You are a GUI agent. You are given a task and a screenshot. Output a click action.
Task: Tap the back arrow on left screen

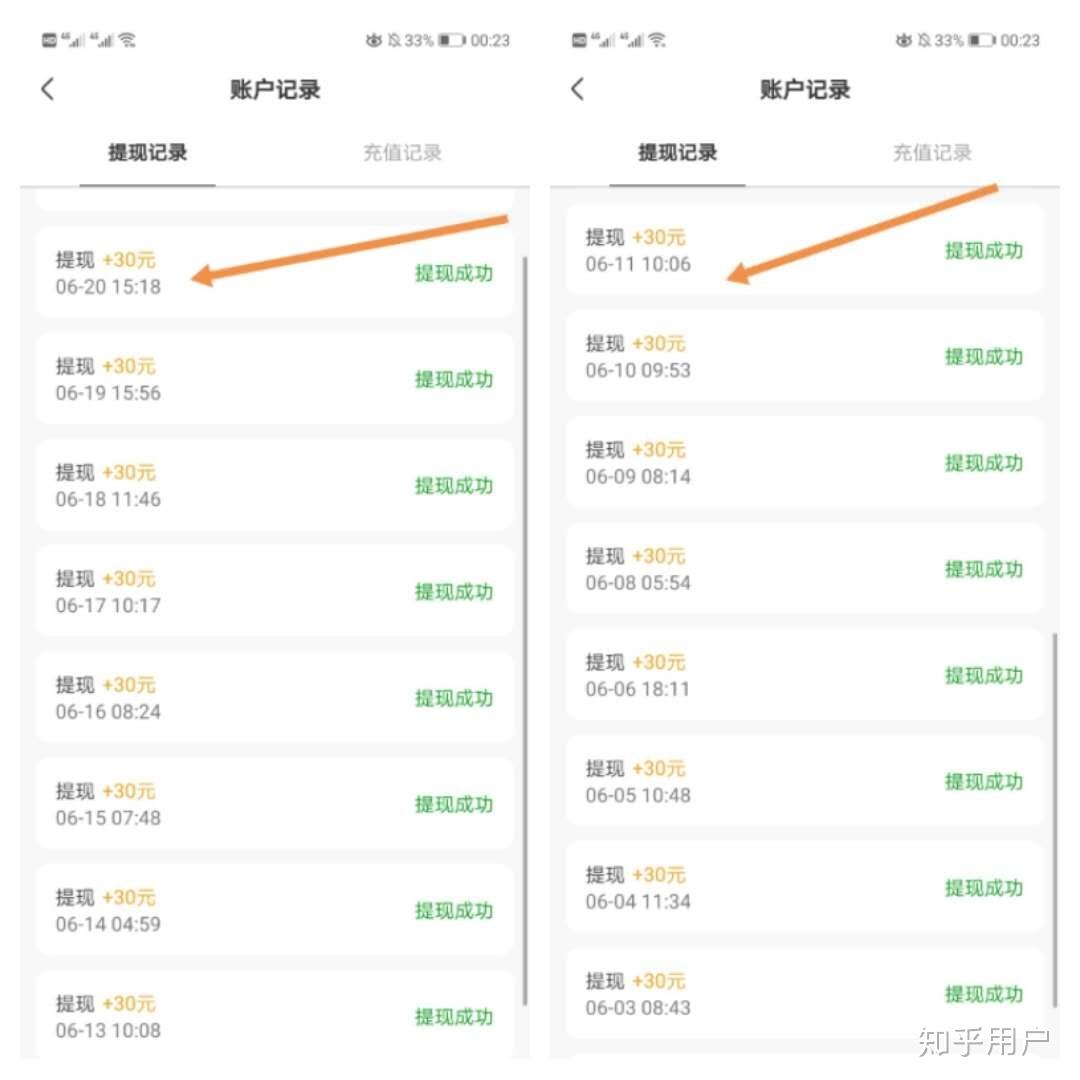tap(48, 89)
